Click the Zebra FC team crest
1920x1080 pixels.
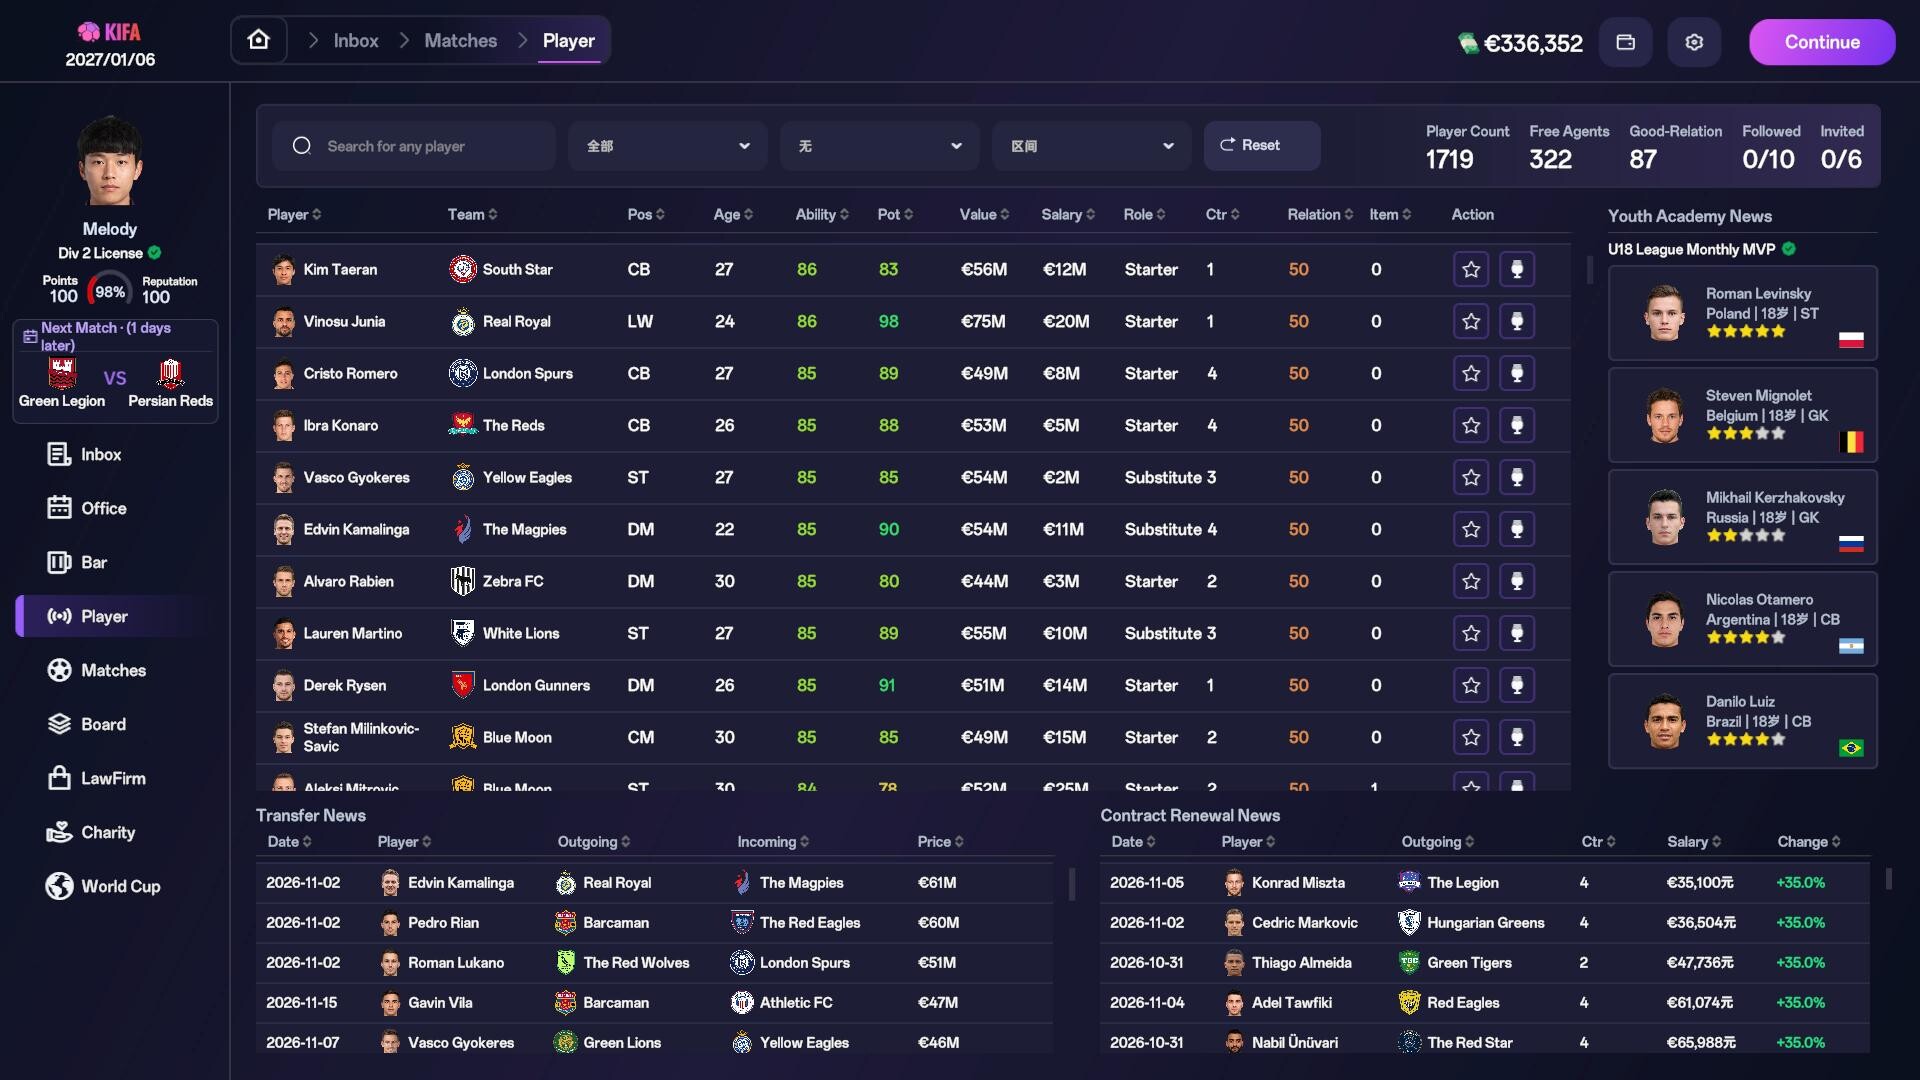(x=462, y=581)
